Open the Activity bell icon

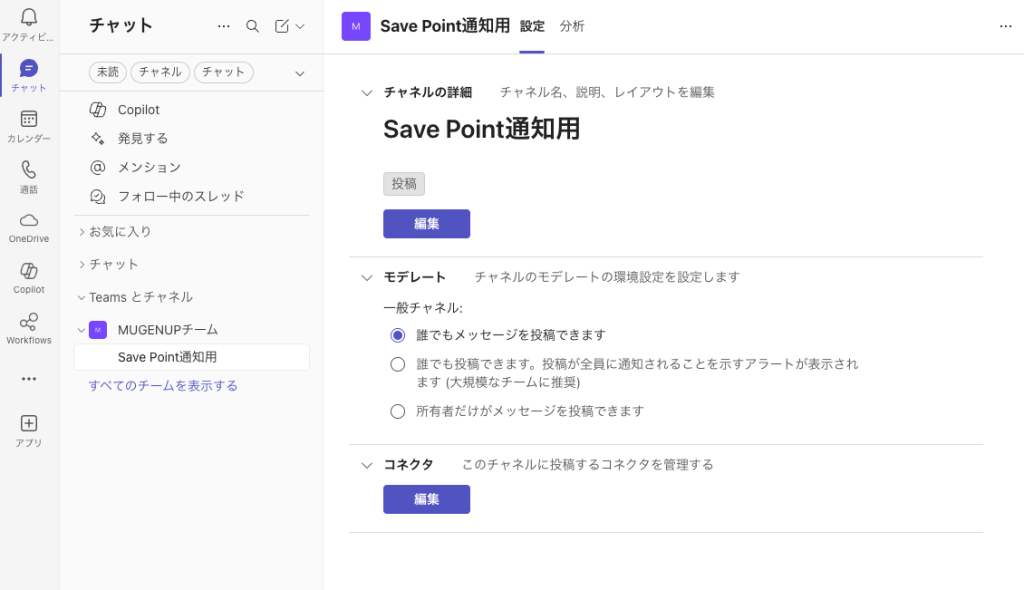29,18
